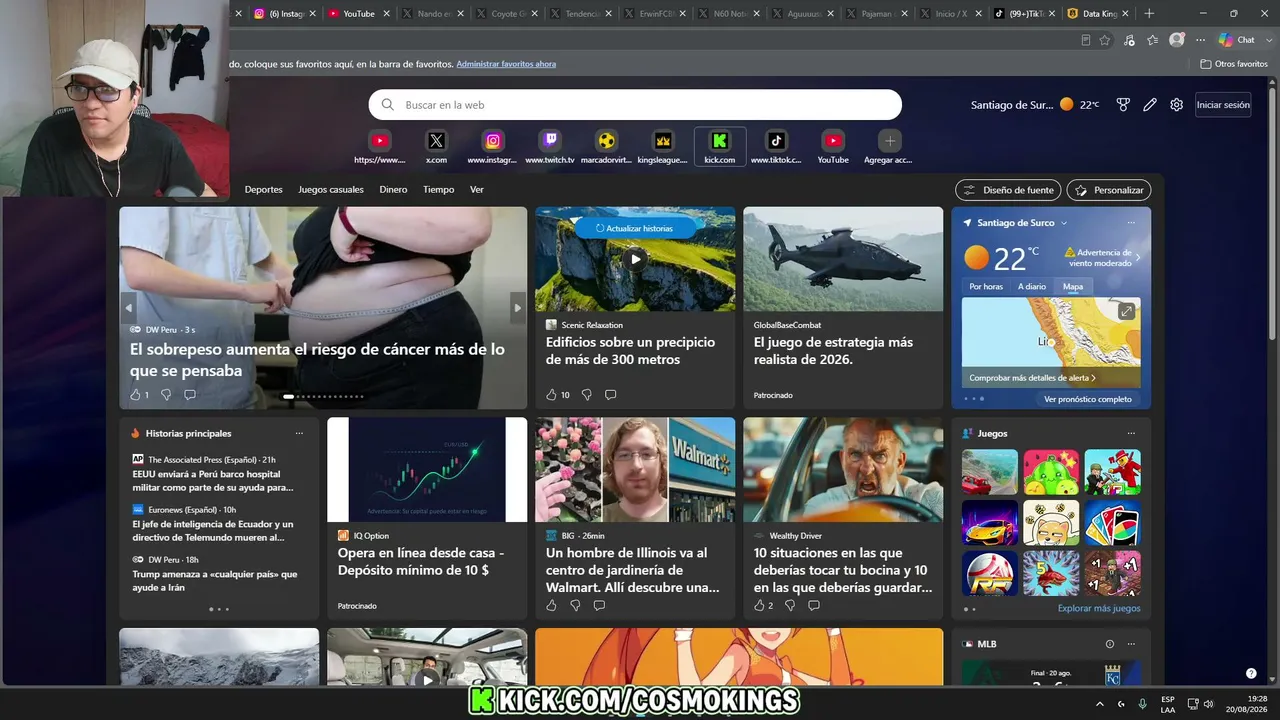
Task: Open Juegos card more options menu
Action: [x=1131, y=433]
